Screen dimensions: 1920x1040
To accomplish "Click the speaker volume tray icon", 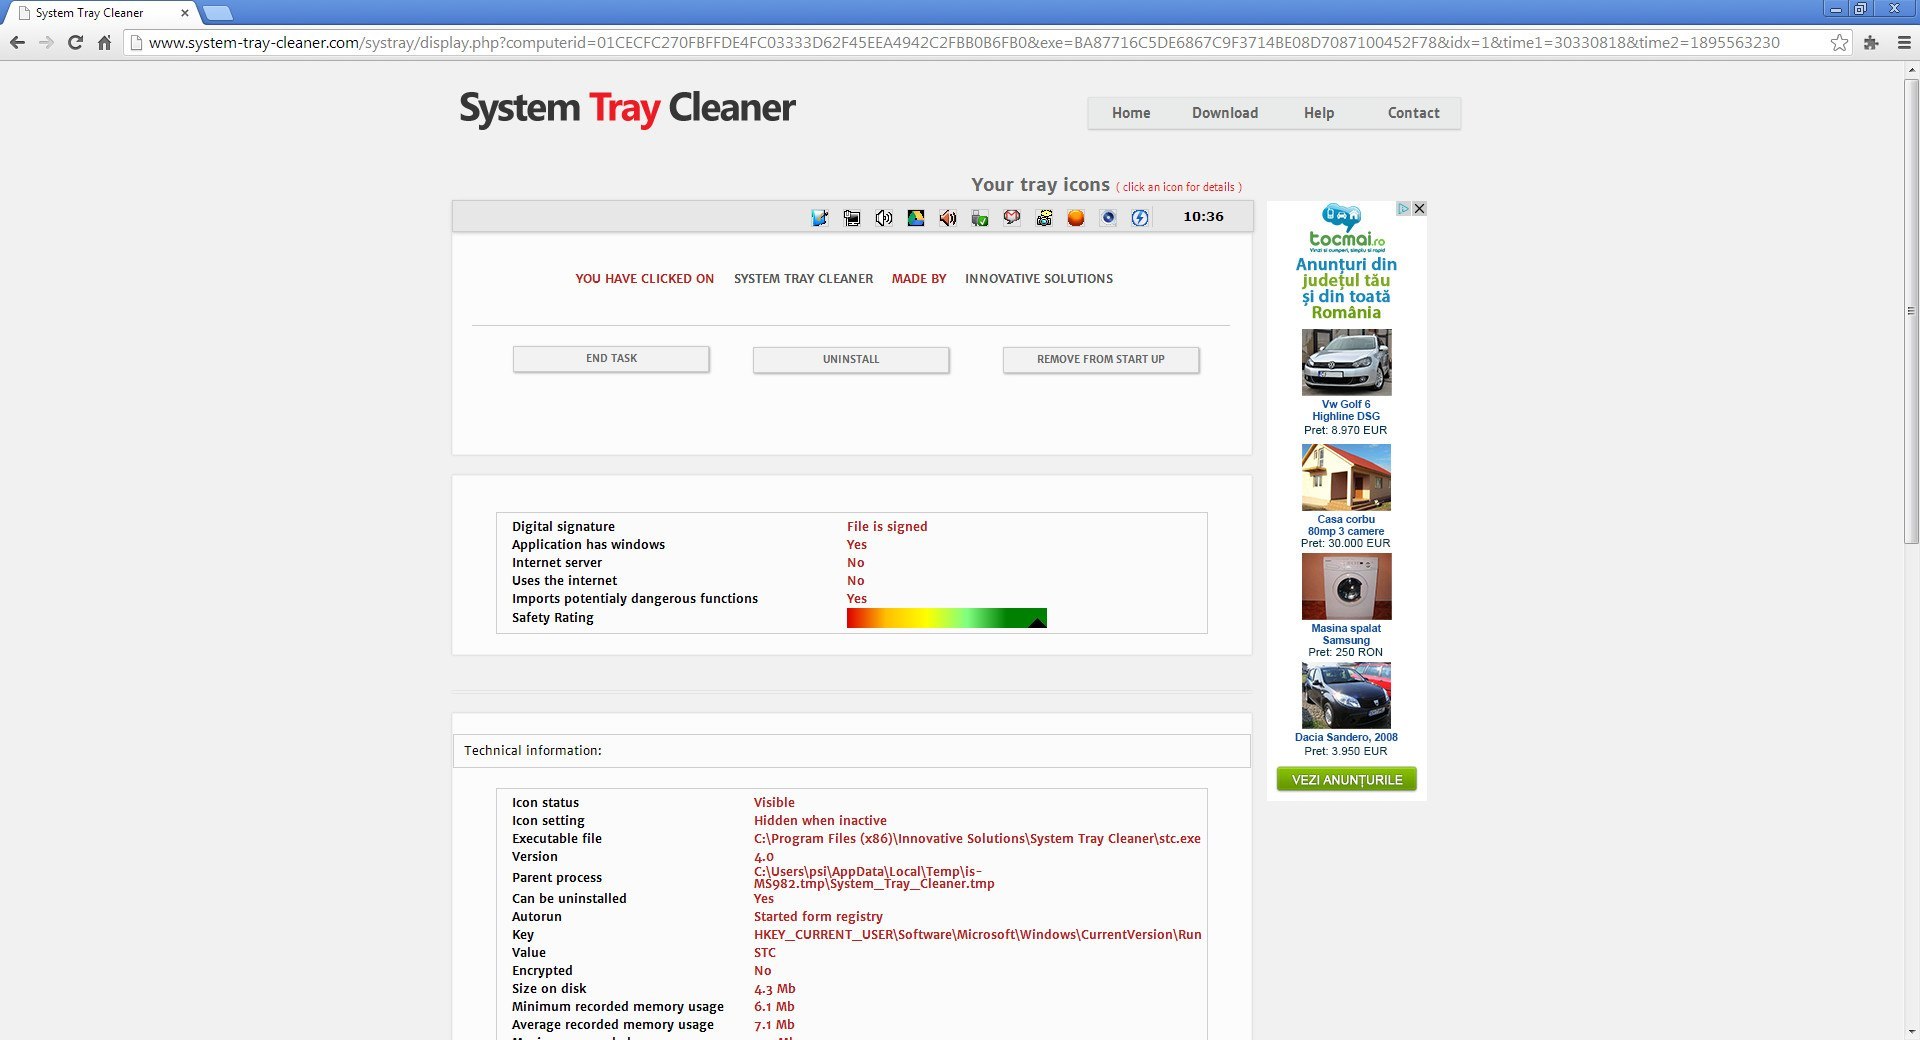I will pos(884,217).
